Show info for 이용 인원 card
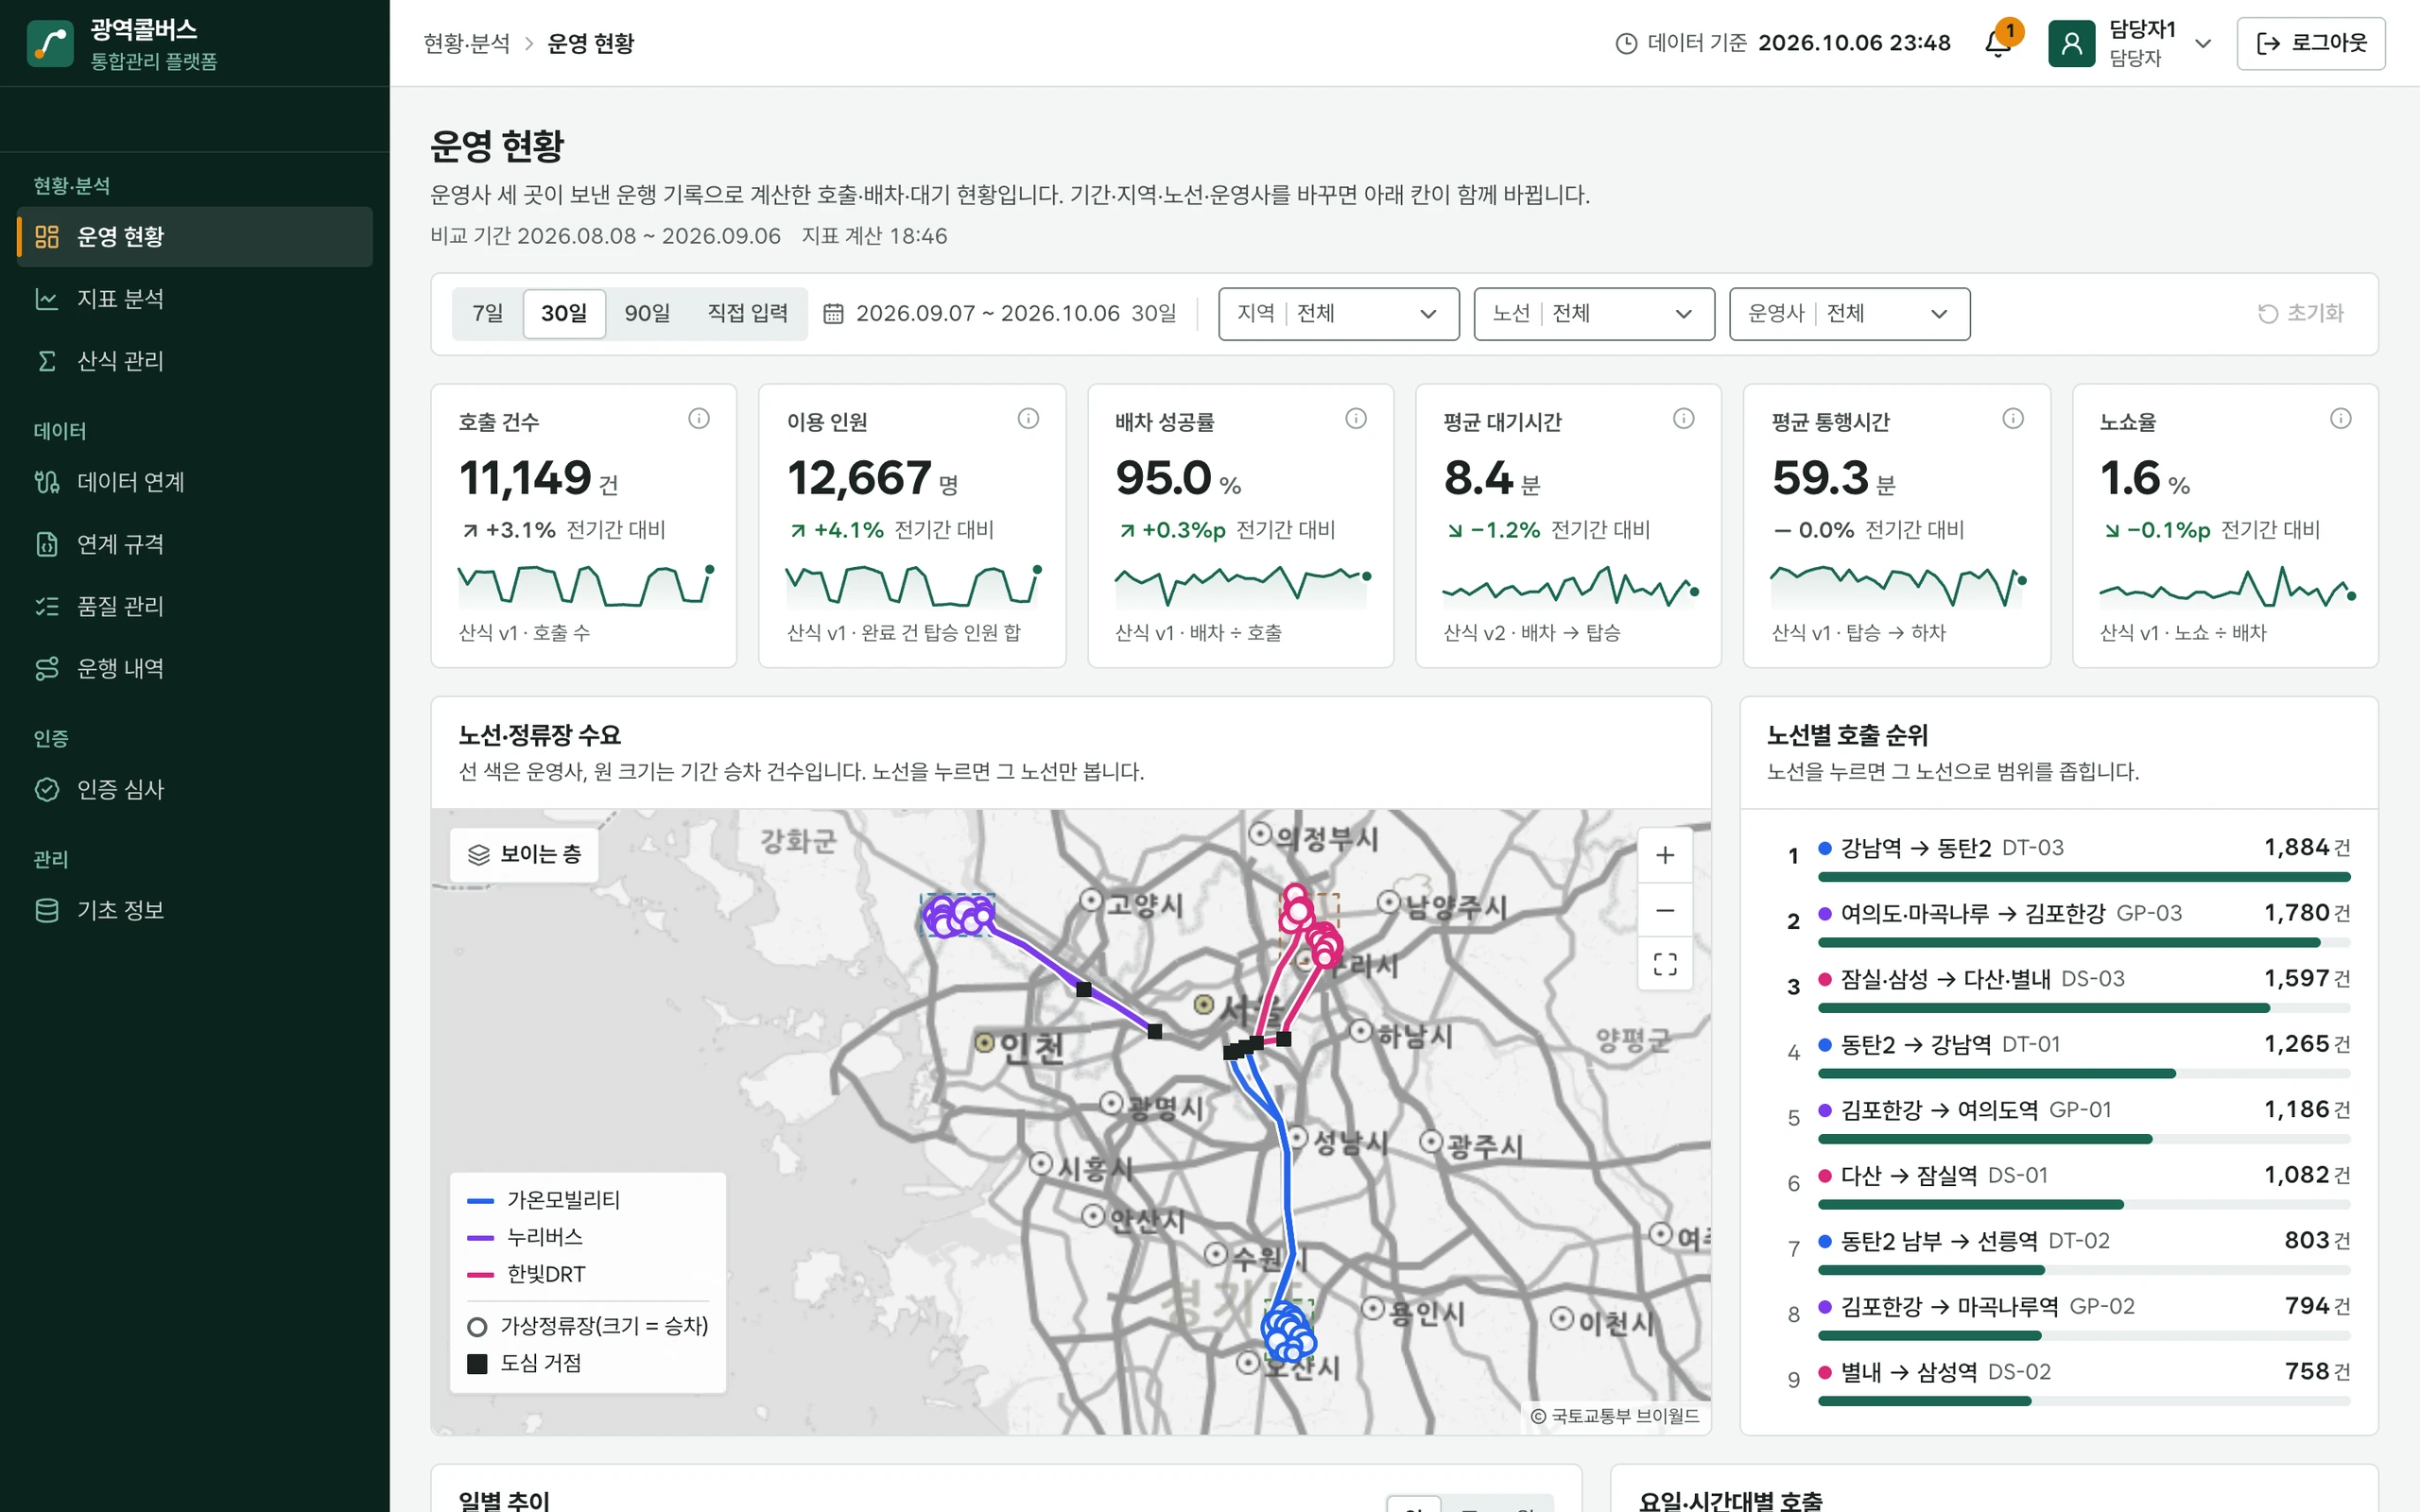 1028,418
